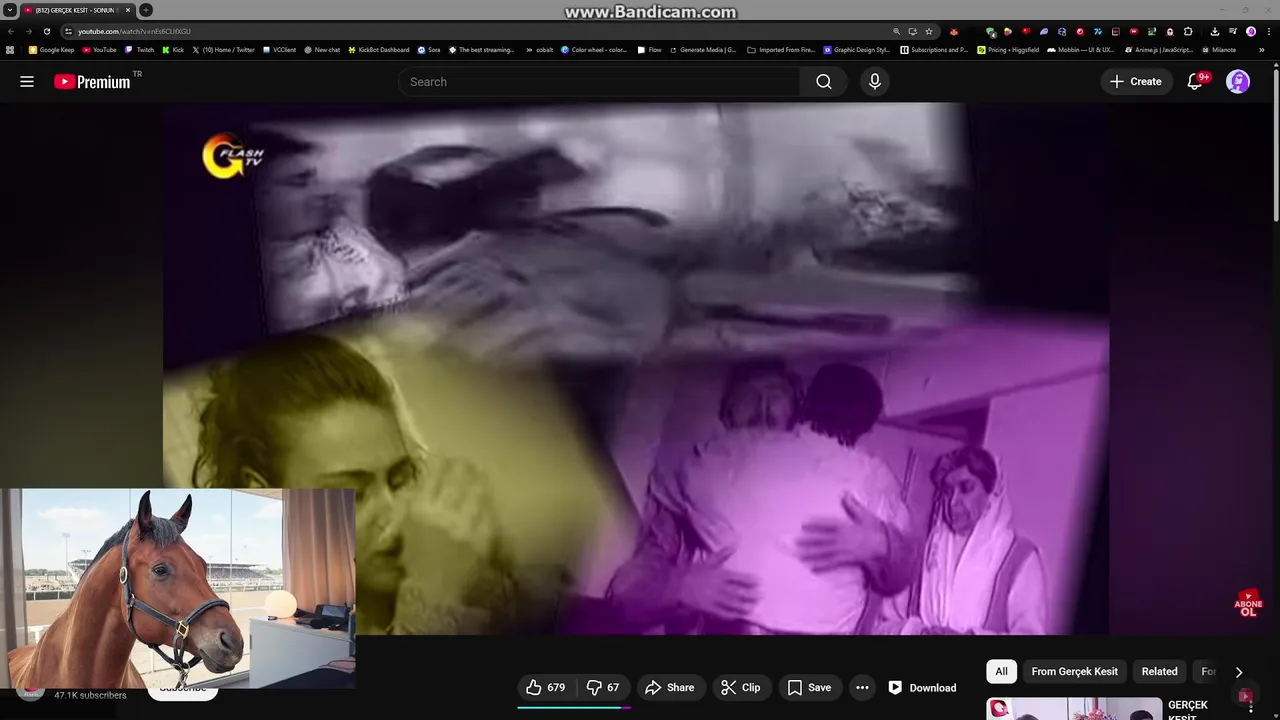Like the video with thumbs up

(x=547, y=687)
